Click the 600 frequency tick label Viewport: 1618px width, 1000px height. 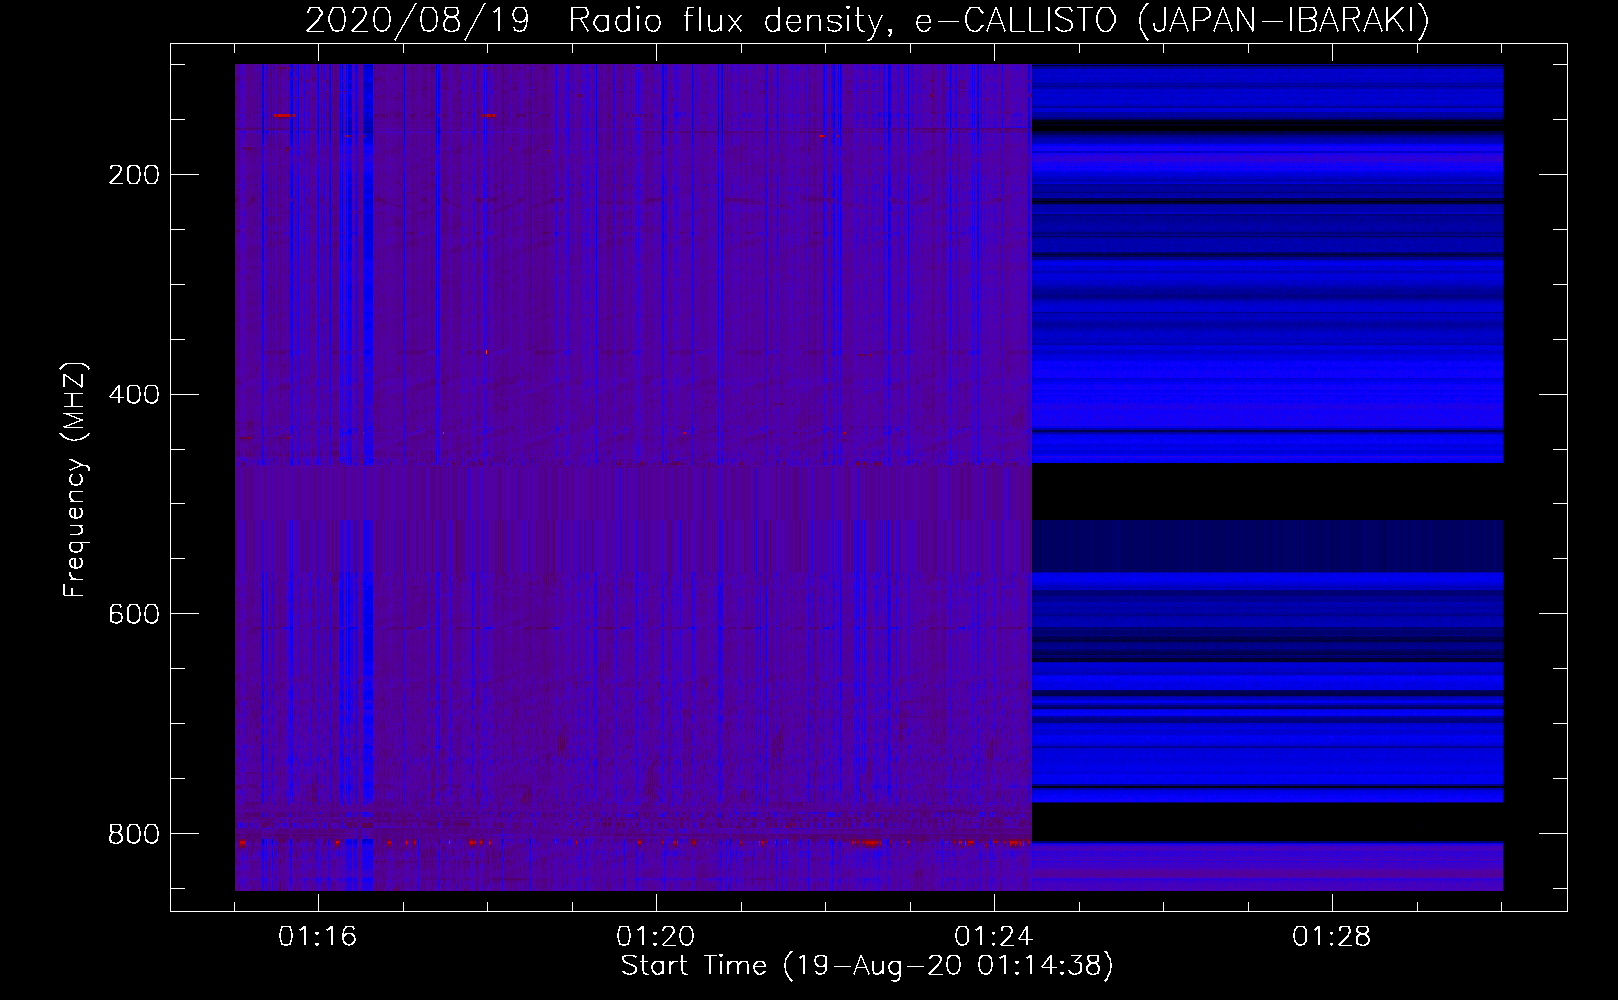[134, 613]
